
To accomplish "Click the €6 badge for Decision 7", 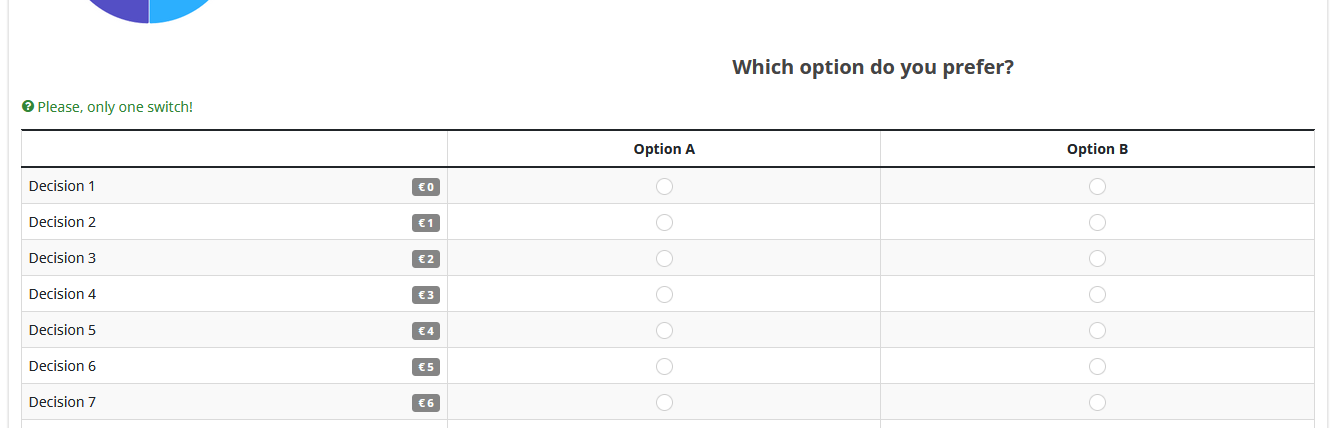I will click(426, 403).
